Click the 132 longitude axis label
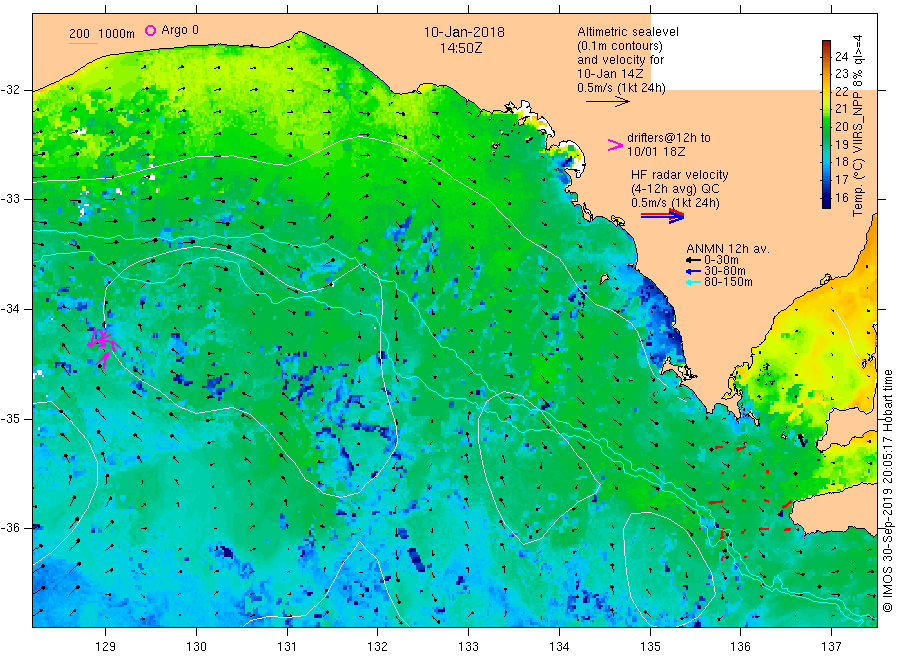900x660 pixels. pos(378,647)
